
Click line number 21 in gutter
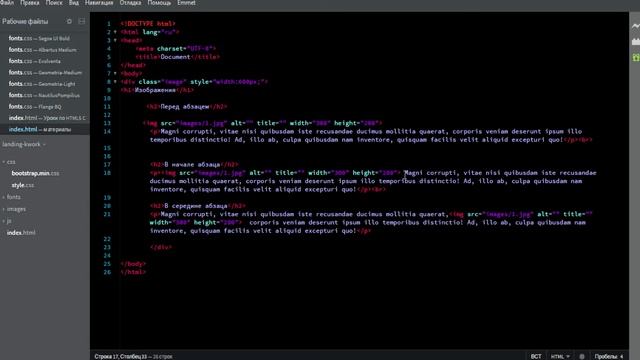point(107,214)
